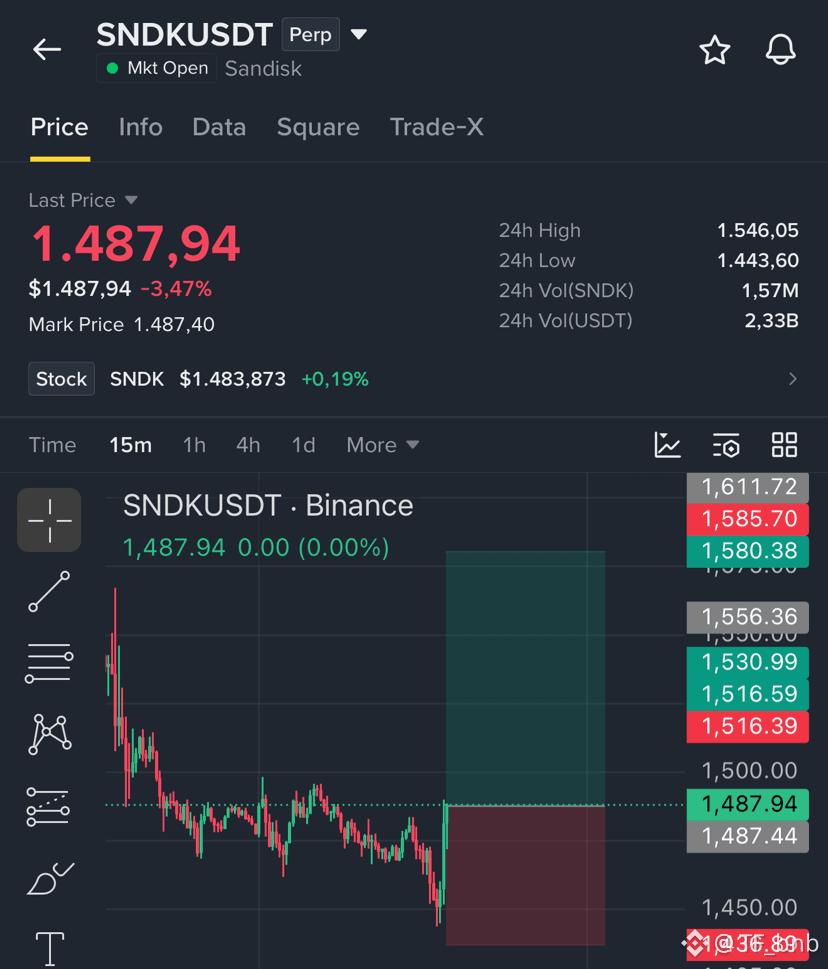Open chart settings list-gear icon

[x=726, y=445]
